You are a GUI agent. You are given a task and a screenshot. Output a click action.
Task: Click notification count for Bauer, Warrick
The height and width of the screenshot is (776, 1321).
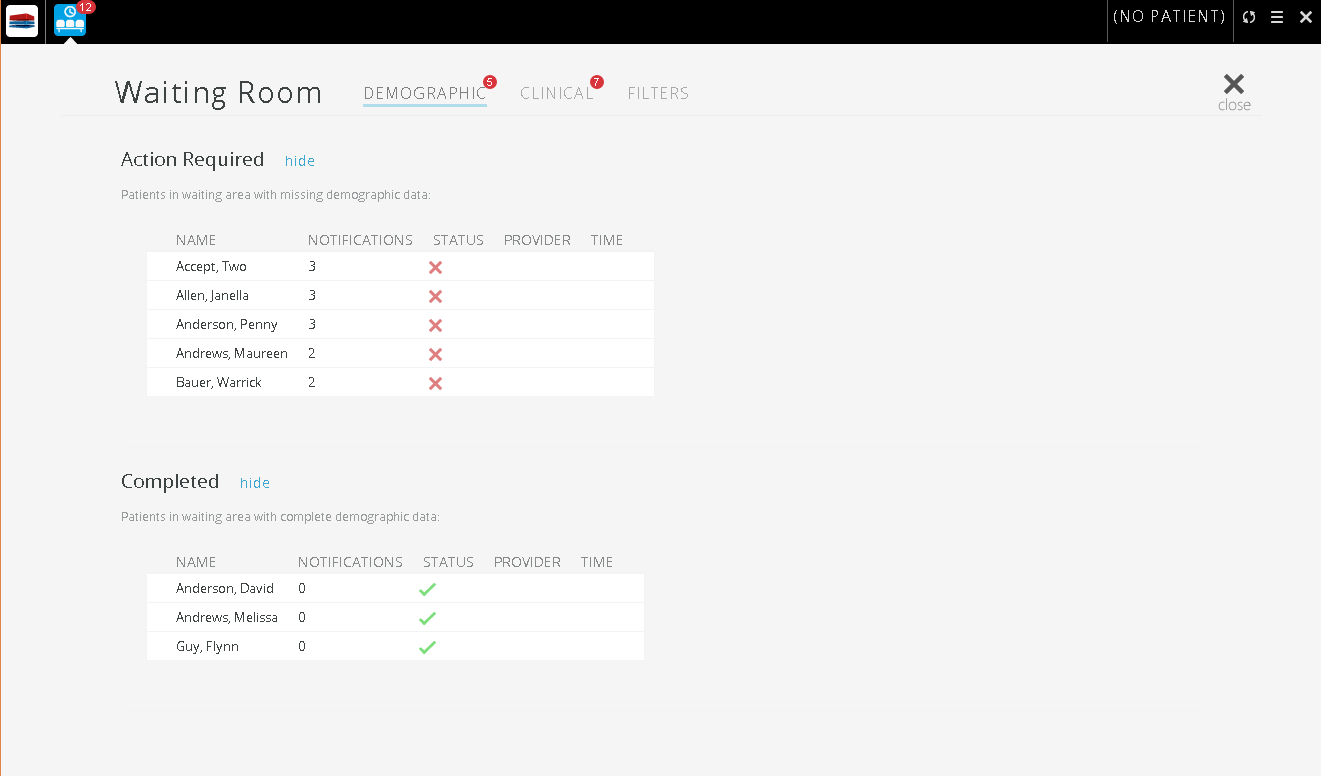pyautogui.click(x=312, y=382)
